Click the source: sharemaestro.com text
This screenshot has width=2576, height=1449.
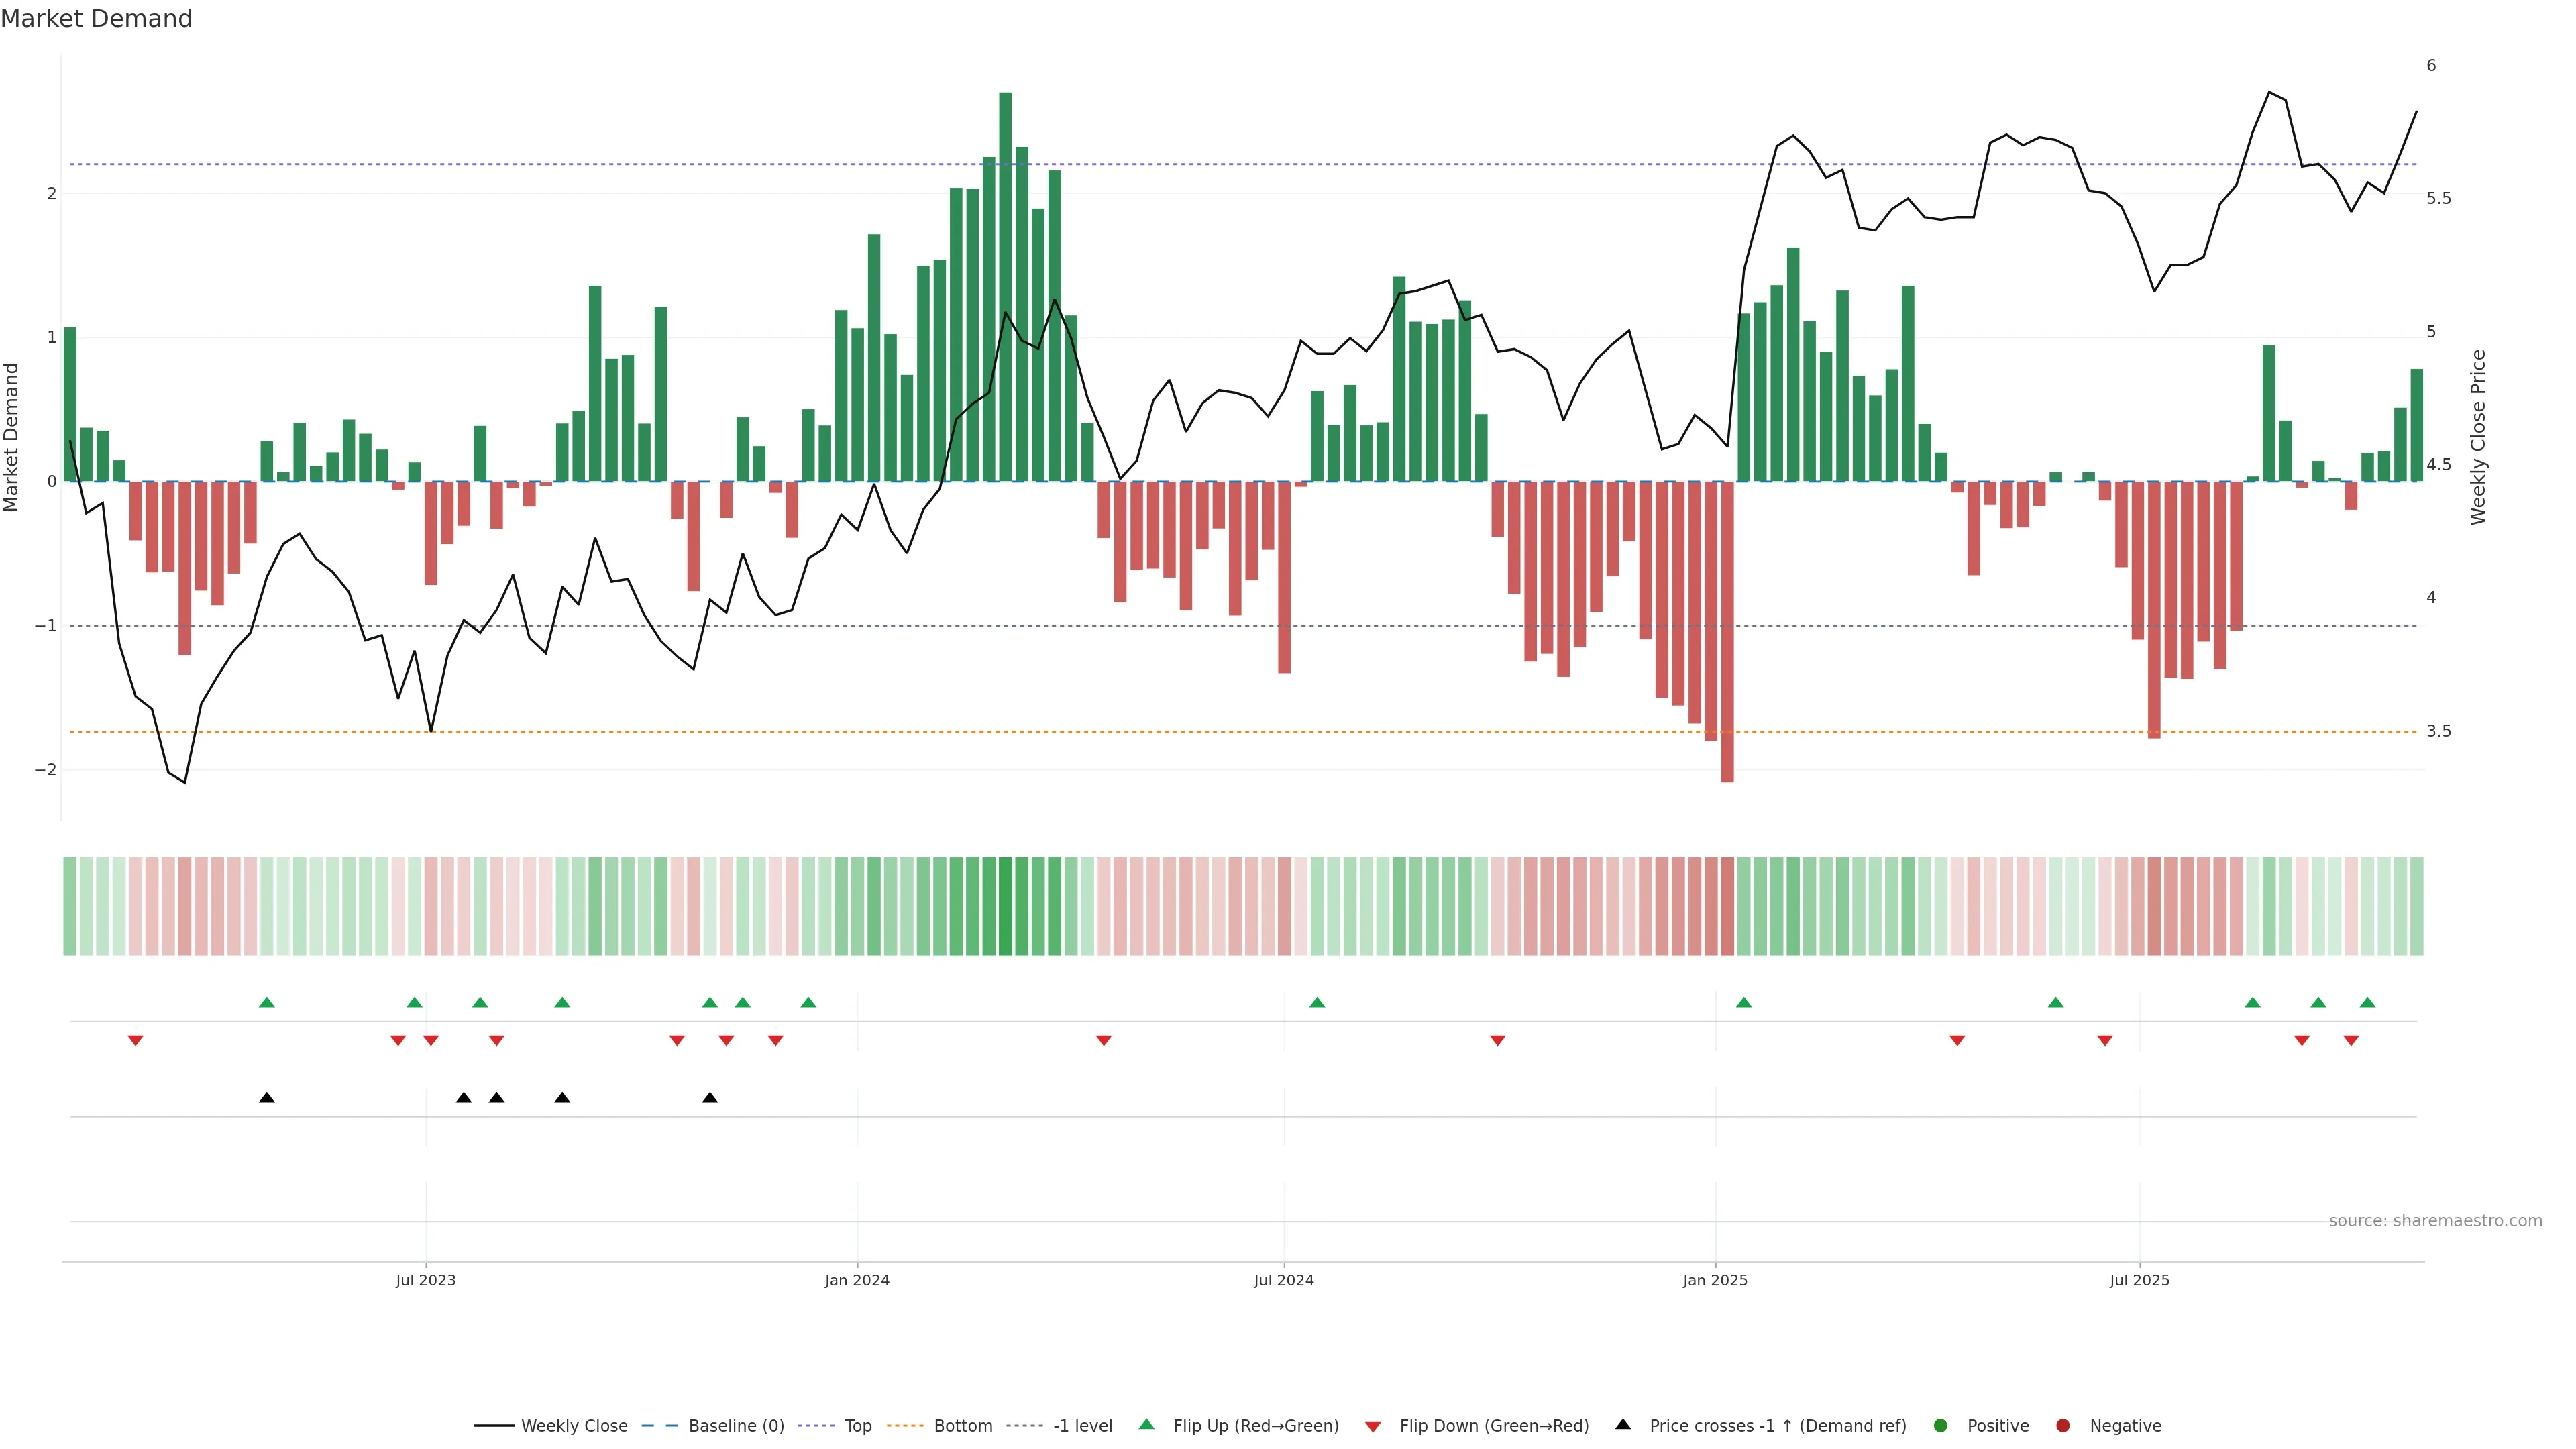pos(2435,1220)
